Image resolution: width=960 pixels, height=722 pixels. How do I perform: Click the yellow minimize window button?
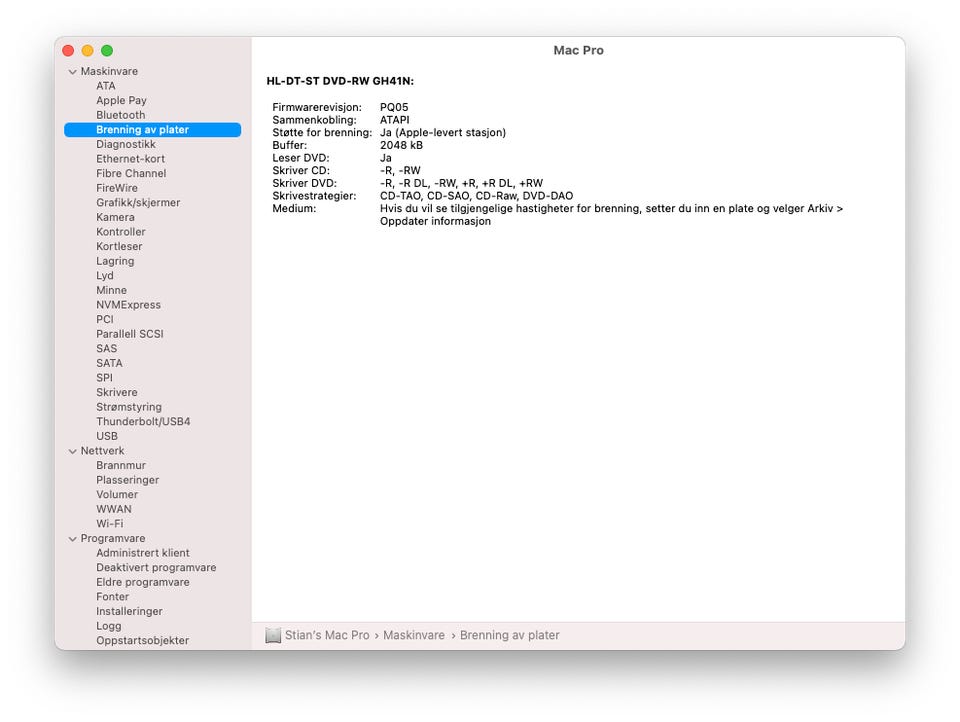(88, 51)
